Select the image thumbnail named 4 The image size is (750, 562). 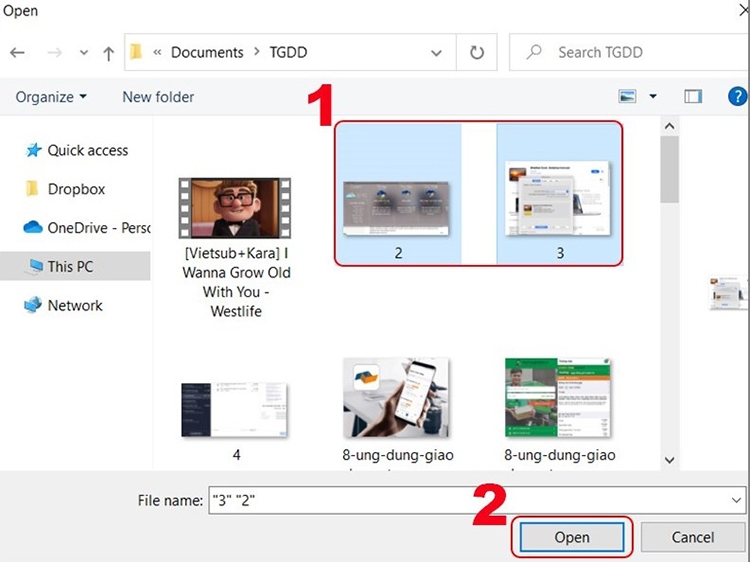pos(234,409)
